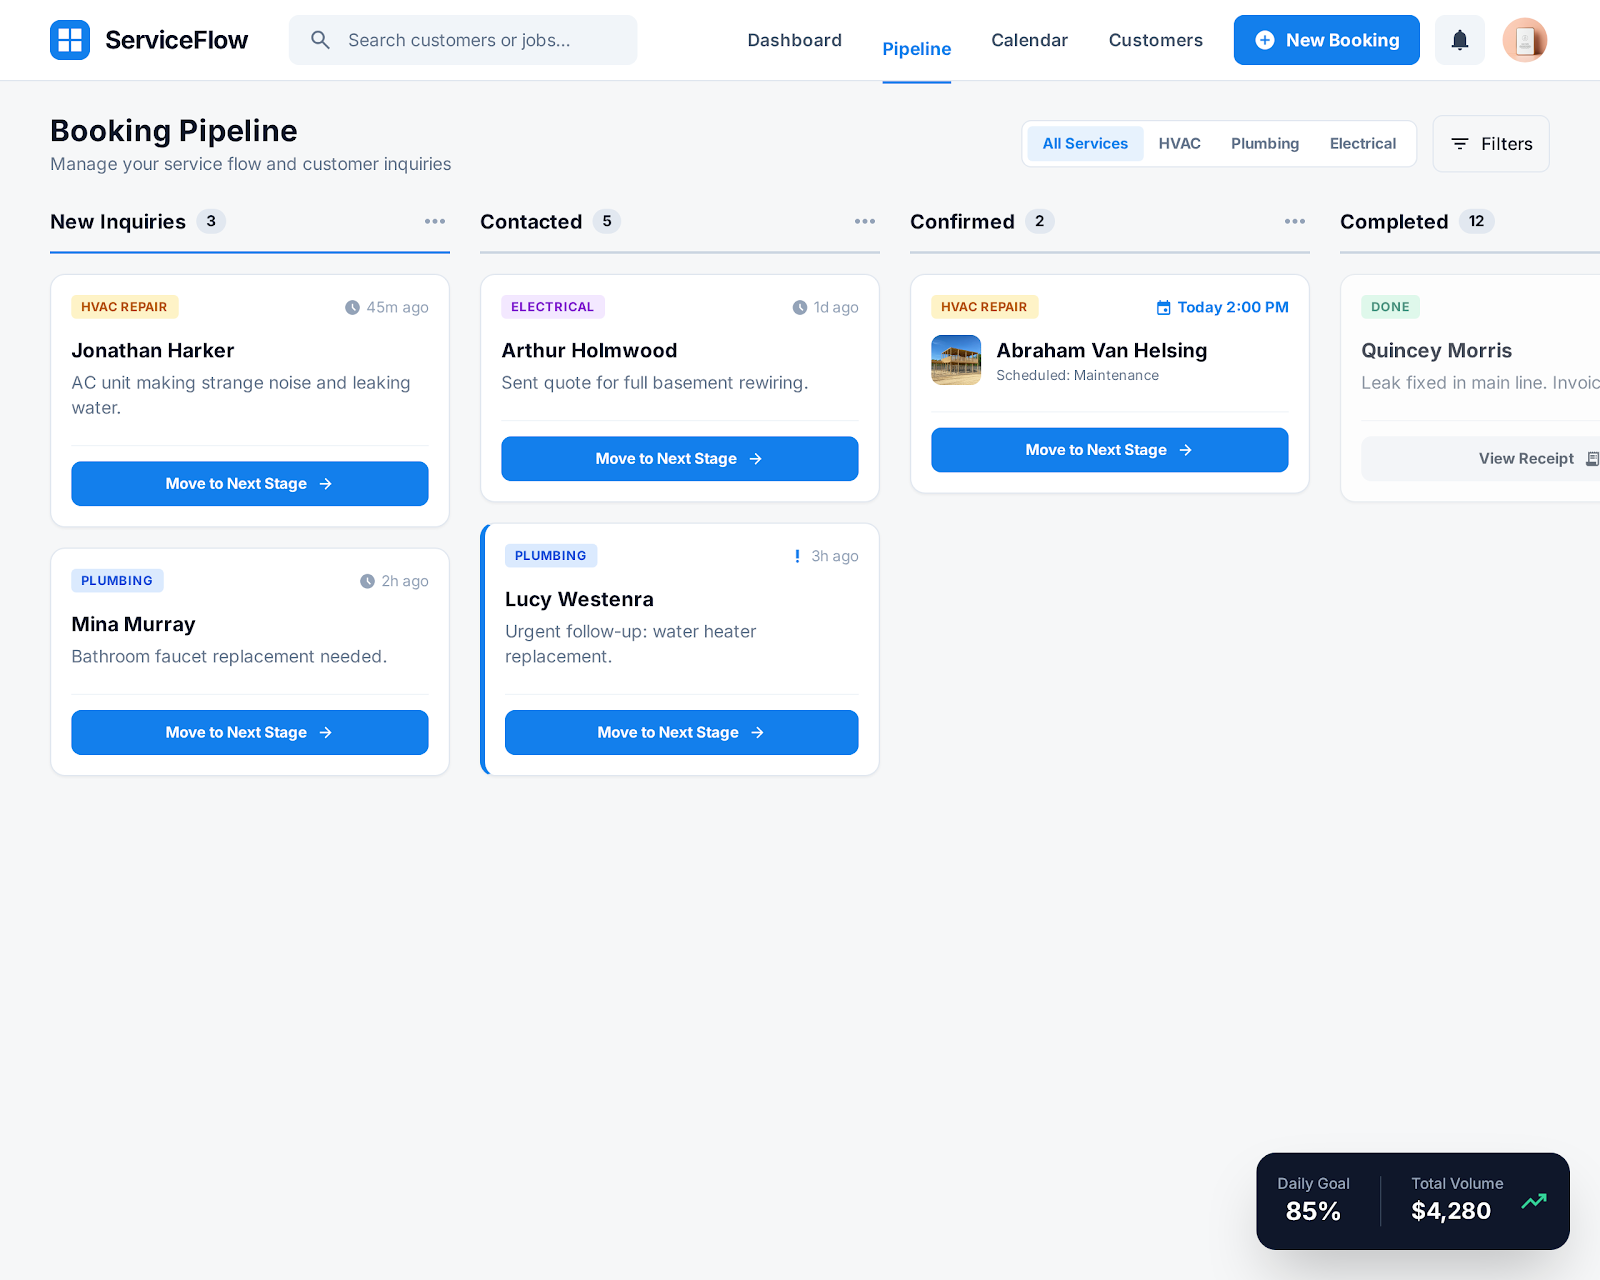1600x1280 pixels.
Task: Click the ServiceFlow grid logo icon
Action: pyautogui.click(x=70, y=40)
